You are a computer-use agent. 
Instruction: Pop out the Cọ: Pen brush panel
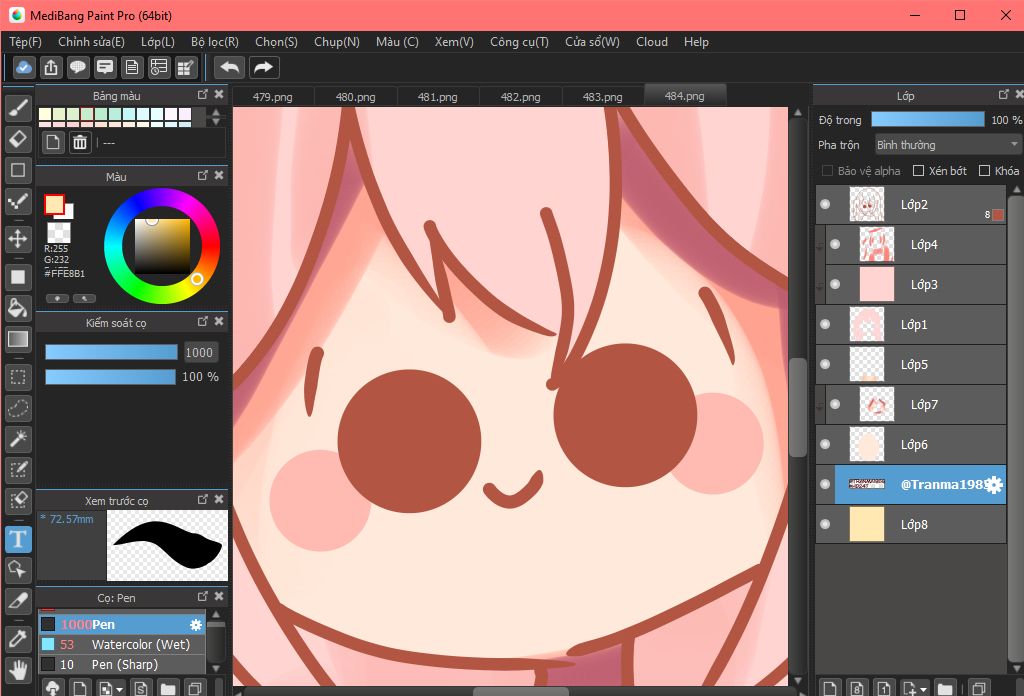point(202,597)
